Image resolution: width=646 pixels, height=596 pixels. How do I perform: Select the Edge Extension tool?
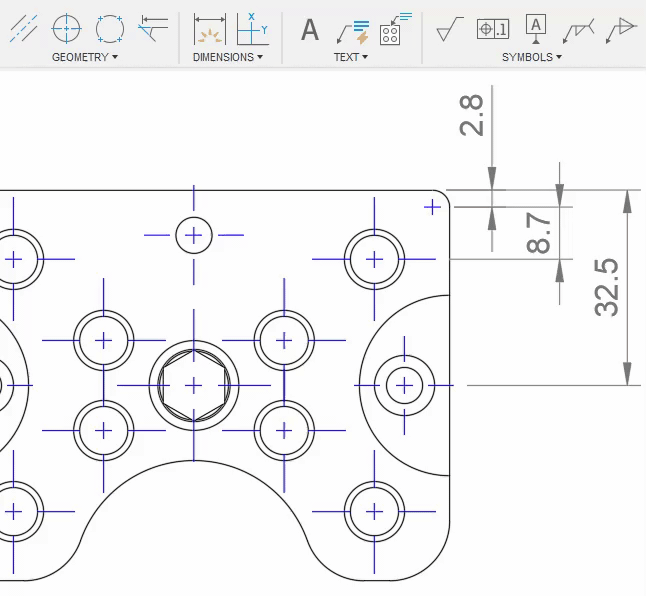point(153,28)
